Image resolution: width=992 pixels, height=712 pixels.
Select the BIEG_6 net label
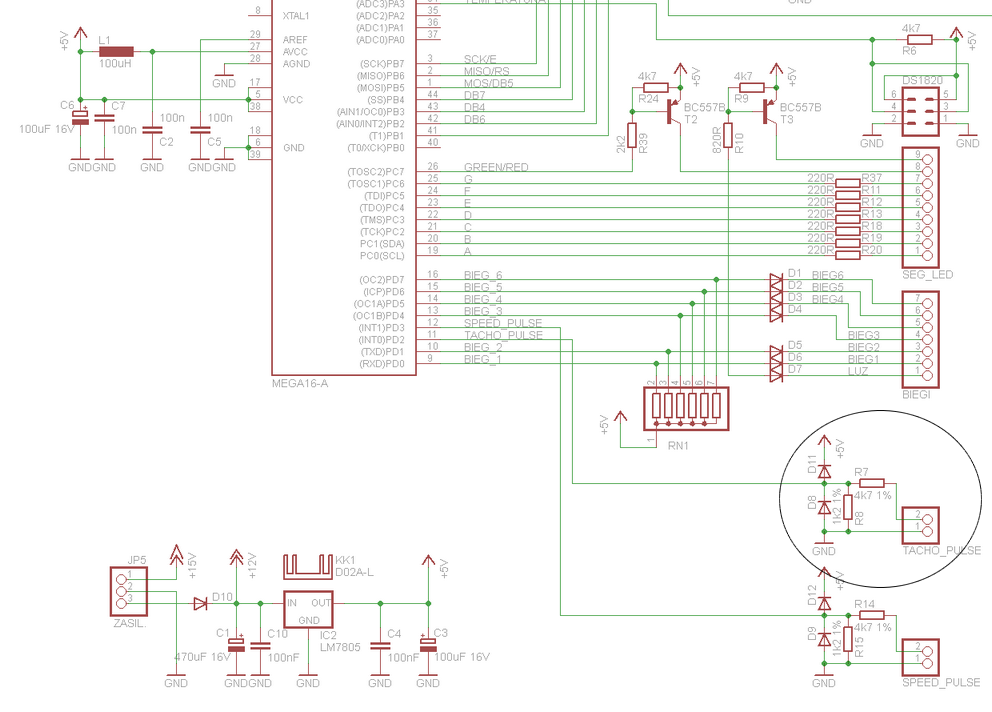pyautogui.click(x=483, y=275)
